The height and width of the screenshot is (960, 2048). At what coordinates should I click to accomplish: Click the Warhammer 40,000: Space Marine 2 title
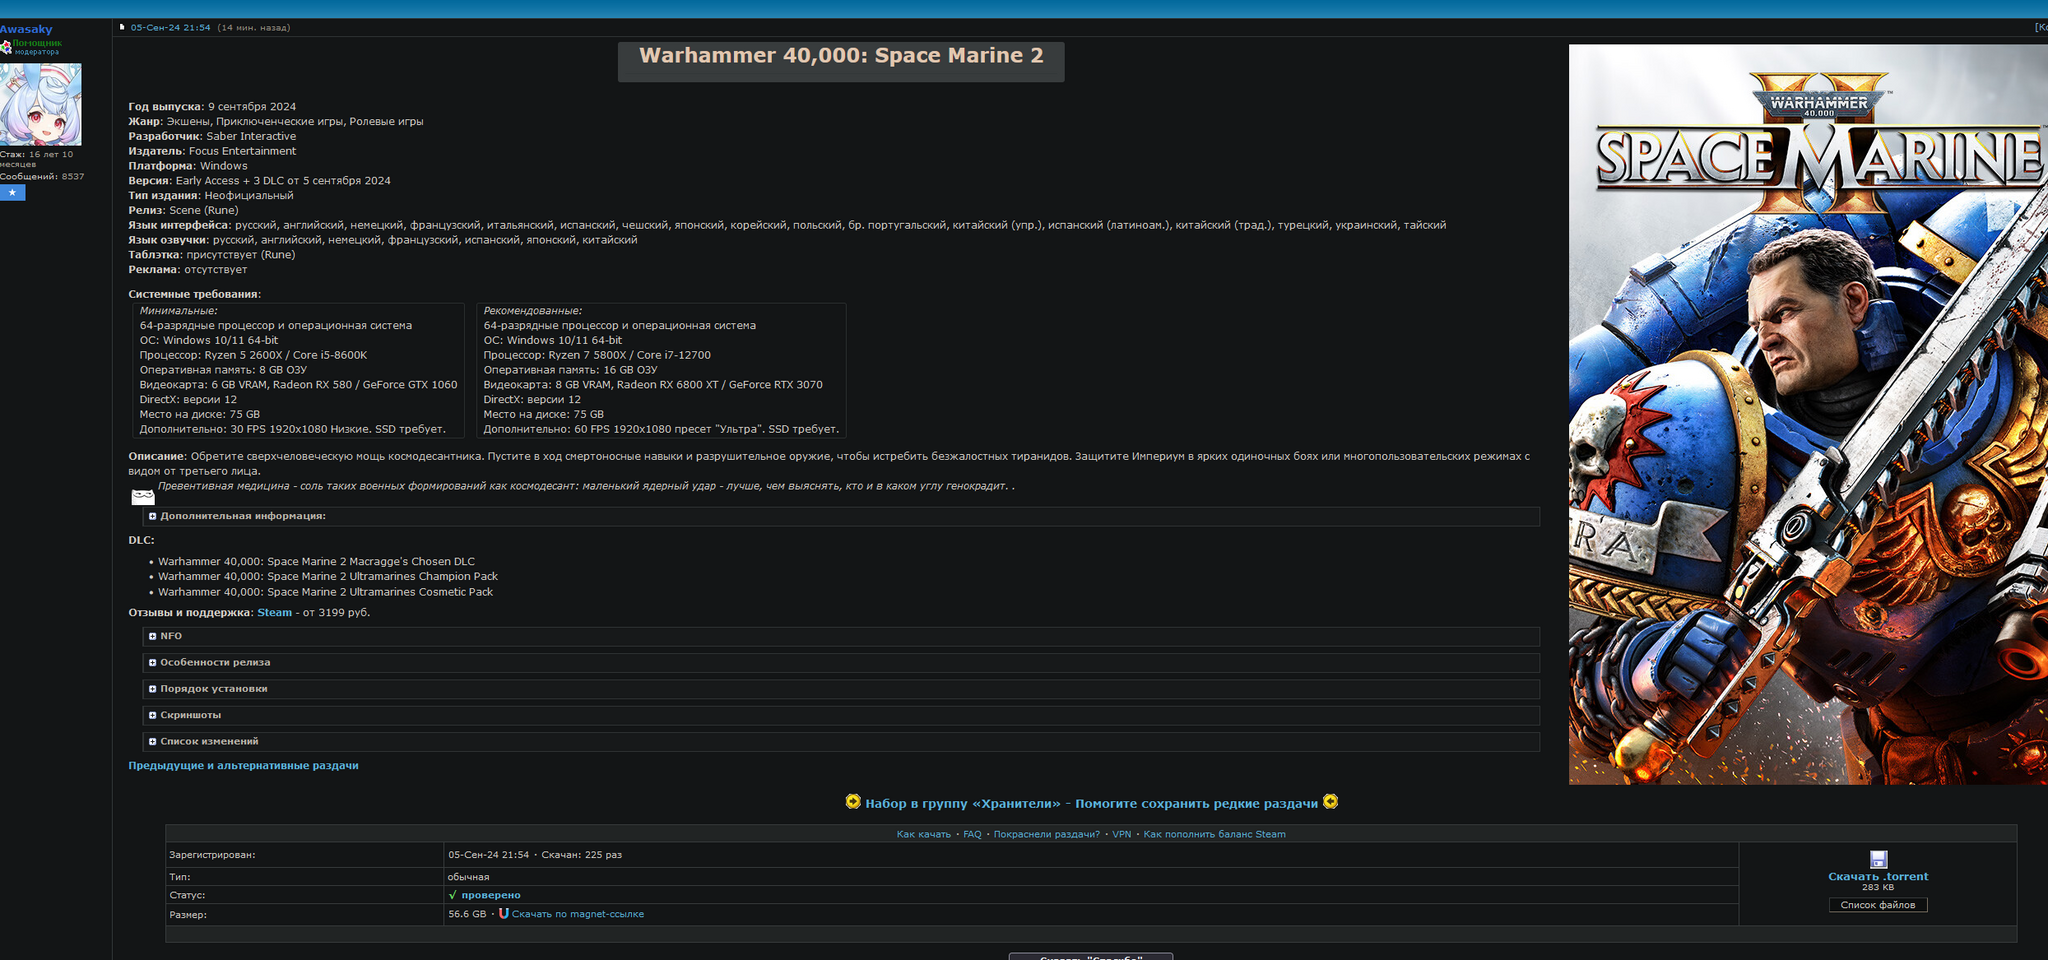(x=841, y=56)
